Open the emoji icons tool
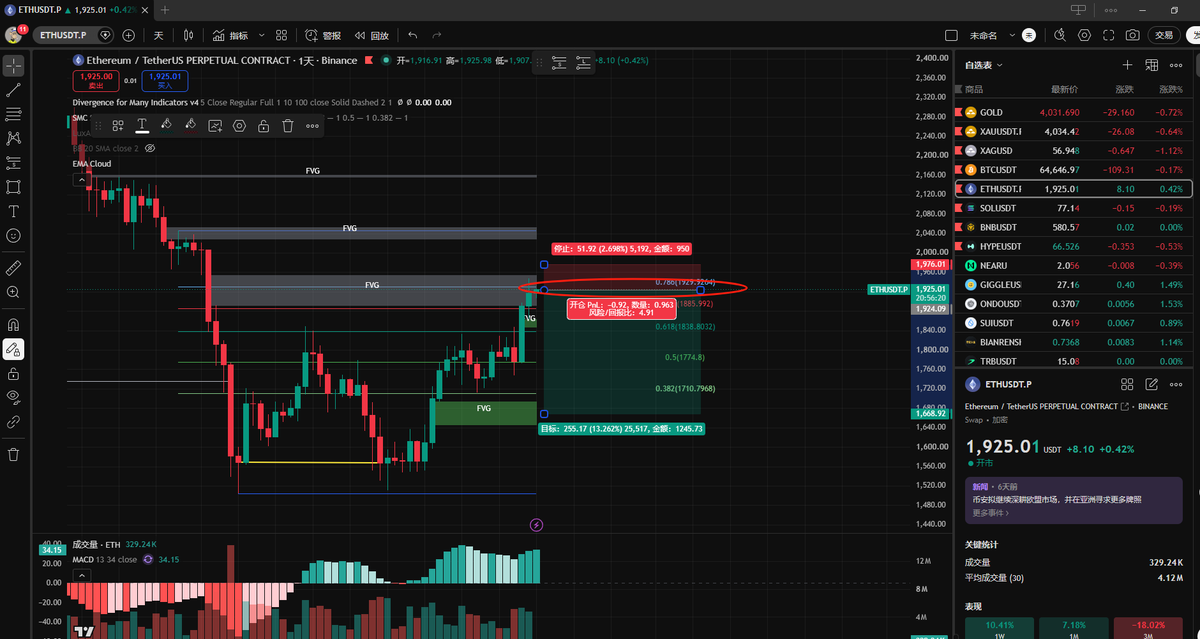 13,236
